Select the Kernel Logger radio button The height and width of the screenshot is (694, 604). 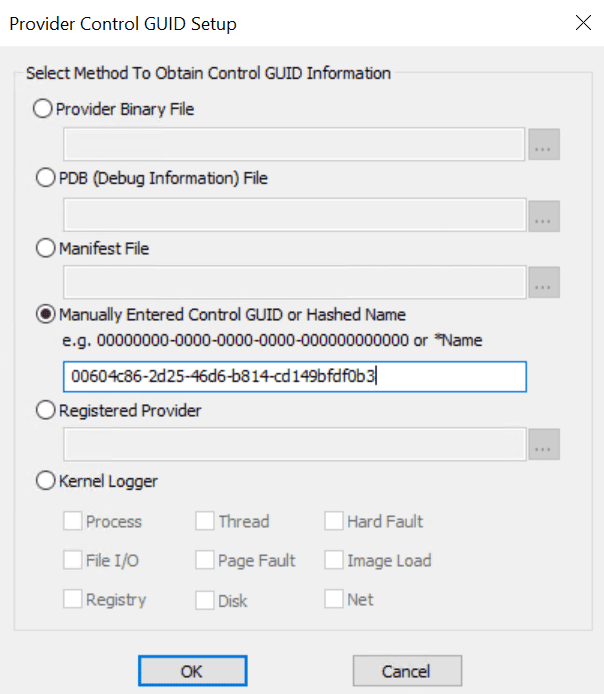pos(44,481)
